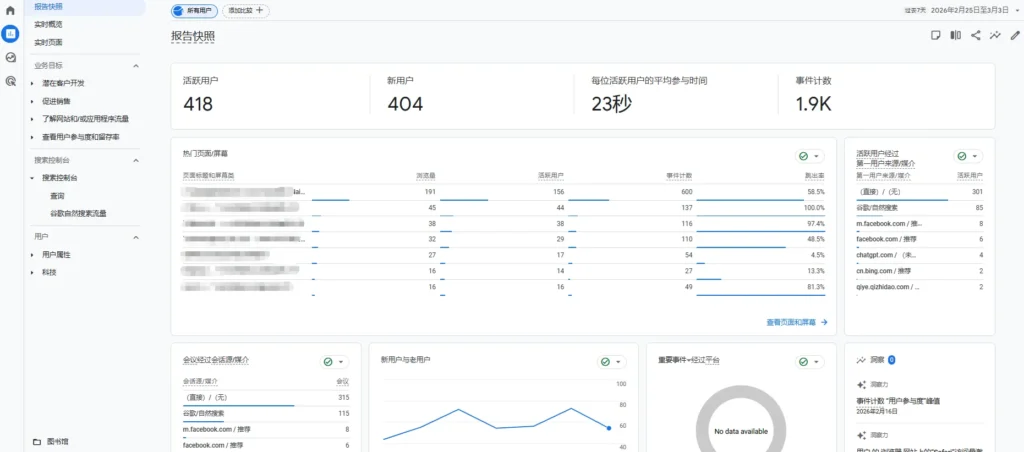Click green check status icon of 新用户与老用户 card
Screen dimensions: 1024x452
[605, 362]
